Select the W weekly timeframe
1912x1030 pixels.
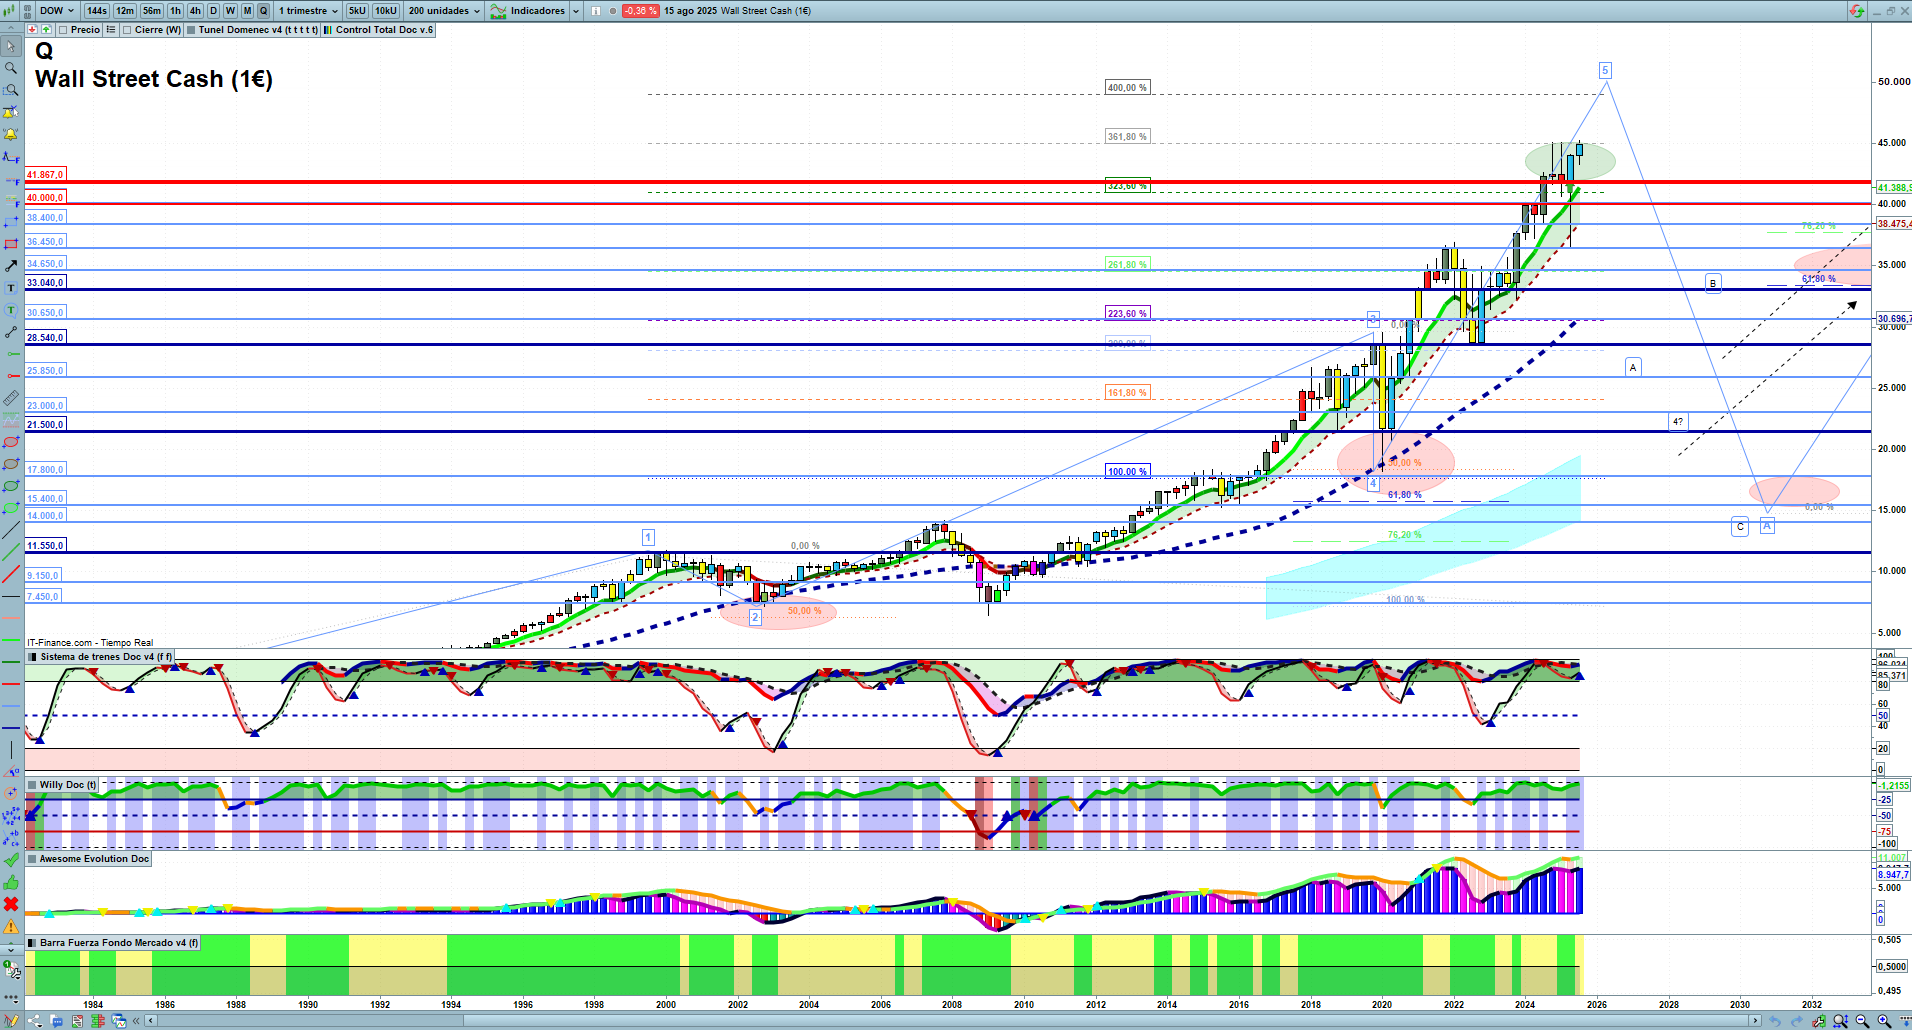230,11
